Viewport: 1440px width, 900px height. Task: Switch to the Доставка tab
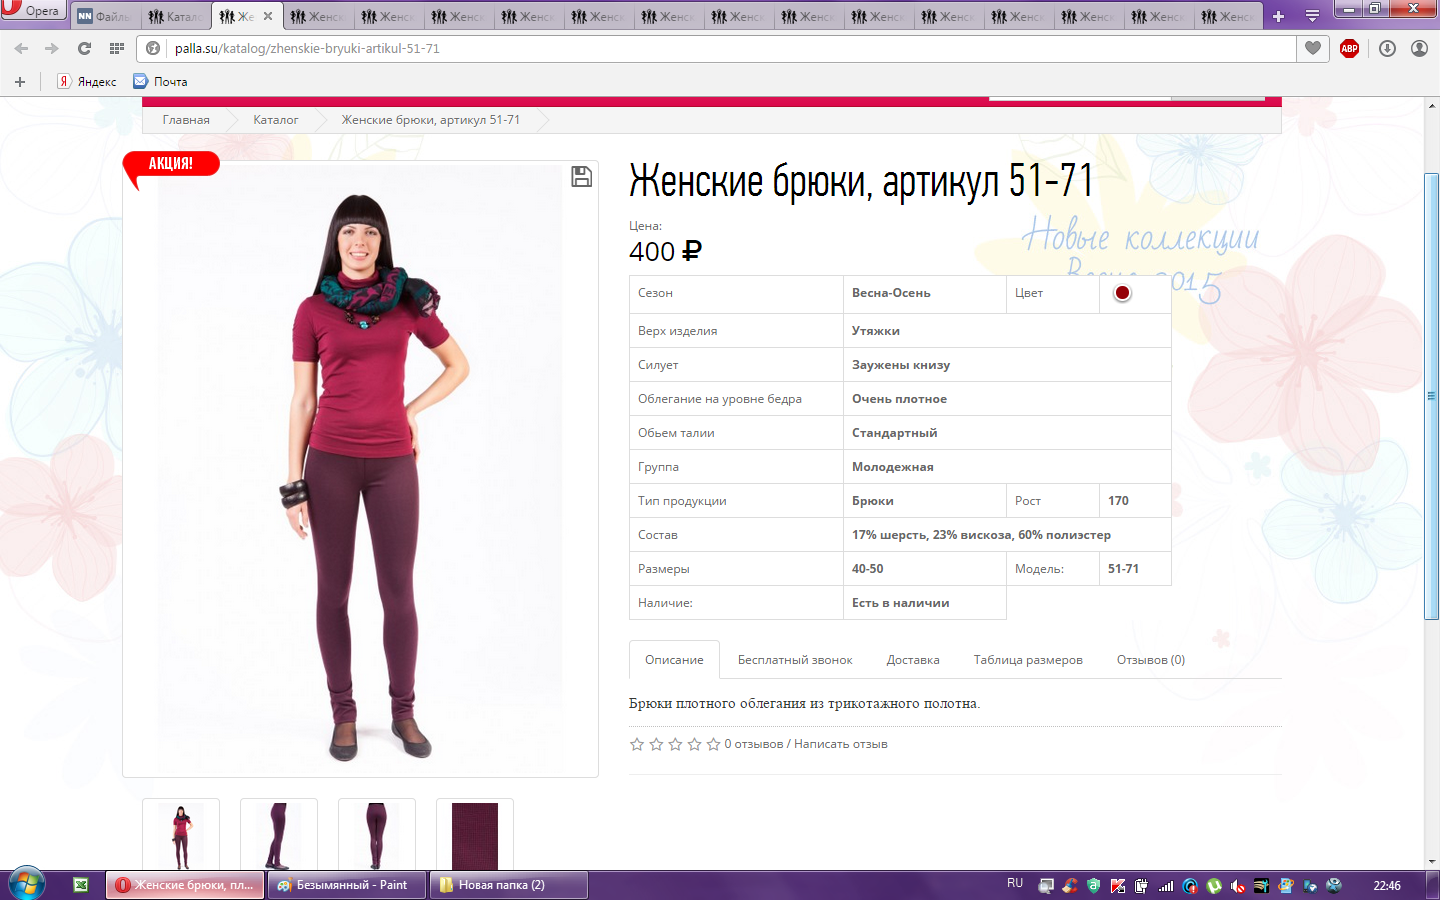pyautogui.click(x=912, y=660)
